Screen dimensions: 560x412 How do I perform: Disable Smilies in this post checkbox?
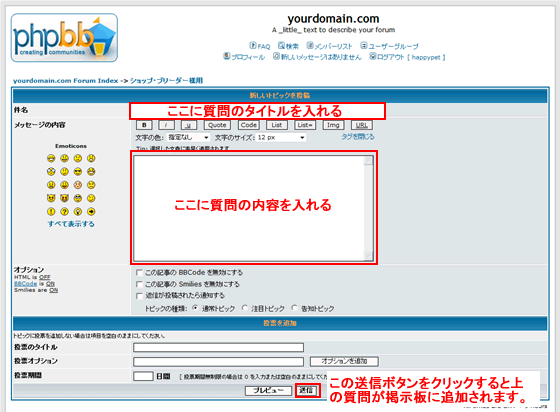139,285
